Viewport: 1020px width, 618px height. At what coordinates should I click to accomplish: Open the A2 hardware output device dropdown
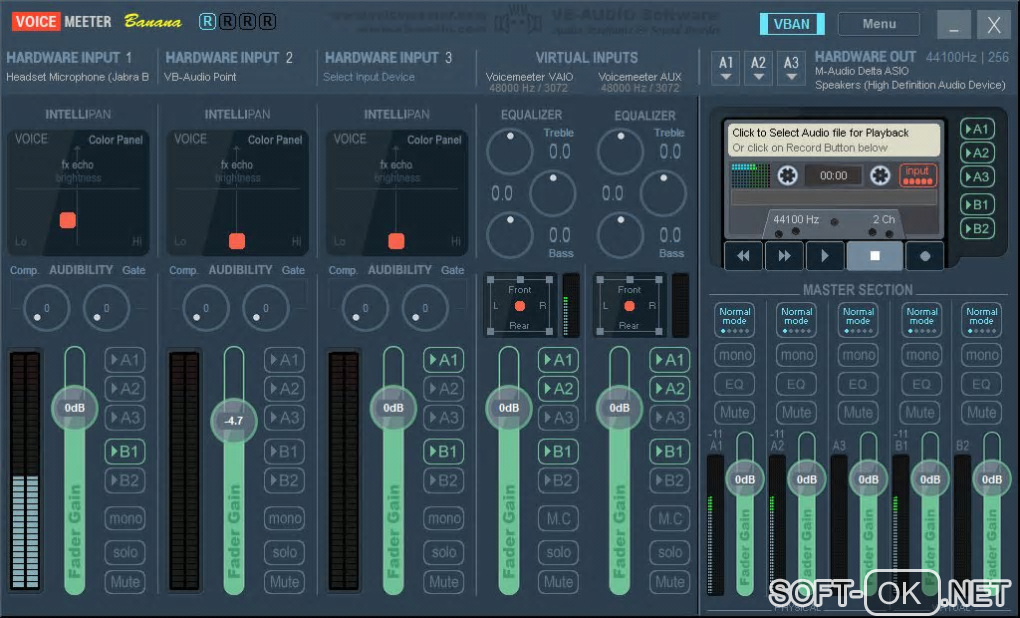pos(758,68)
